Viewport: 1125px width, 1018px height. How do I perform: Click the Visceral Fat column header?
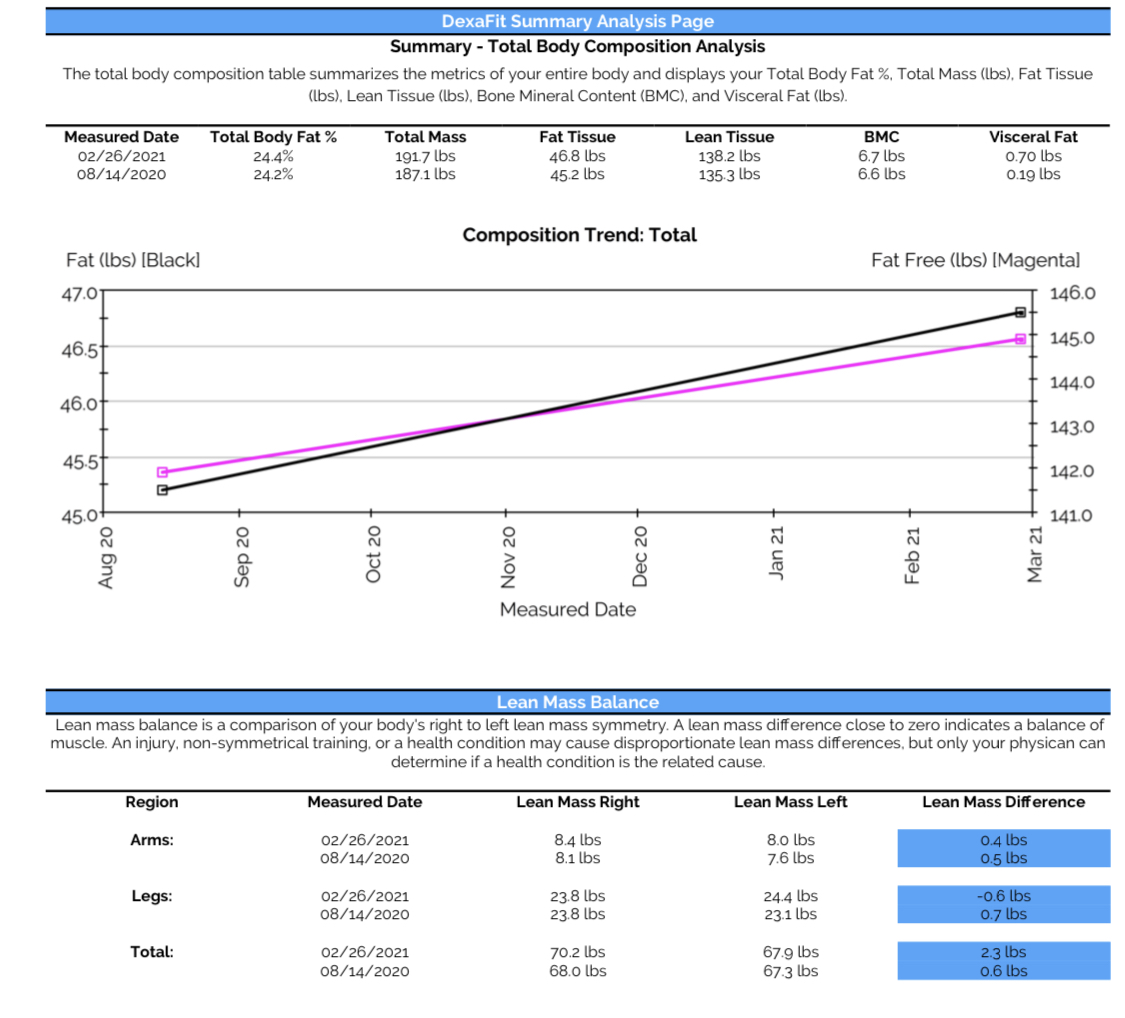pyautogui.click(x=1033, y=137)
